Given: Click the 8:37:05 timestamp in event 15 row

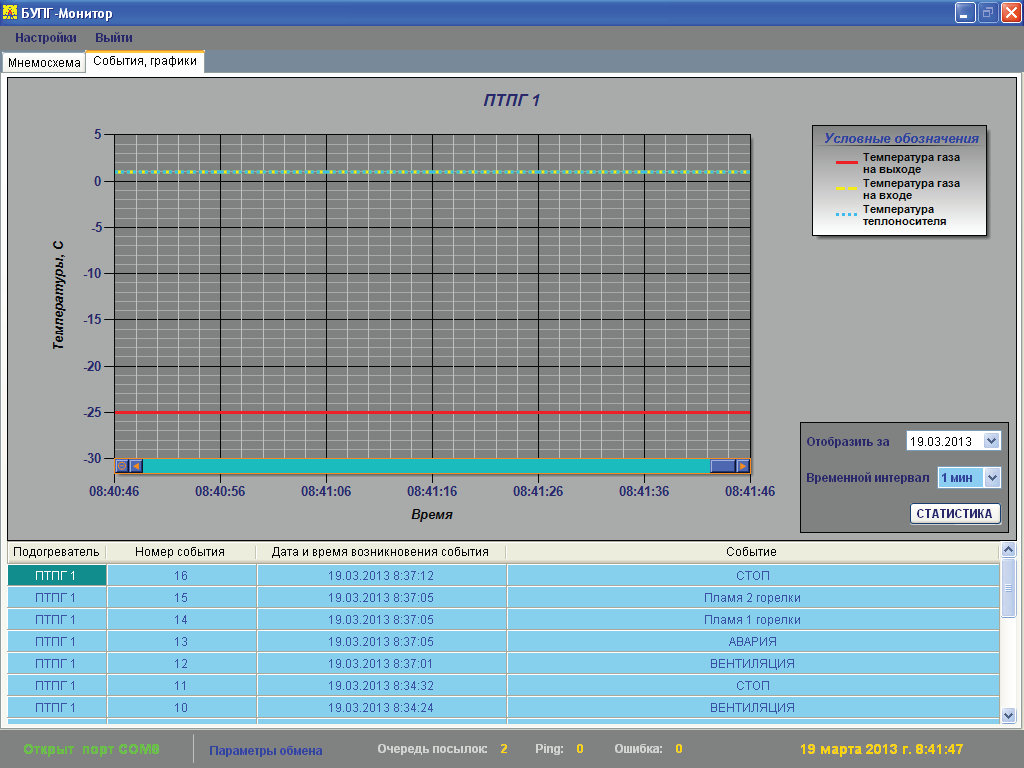Looking at the screenshot, I should tap(381, 598).
